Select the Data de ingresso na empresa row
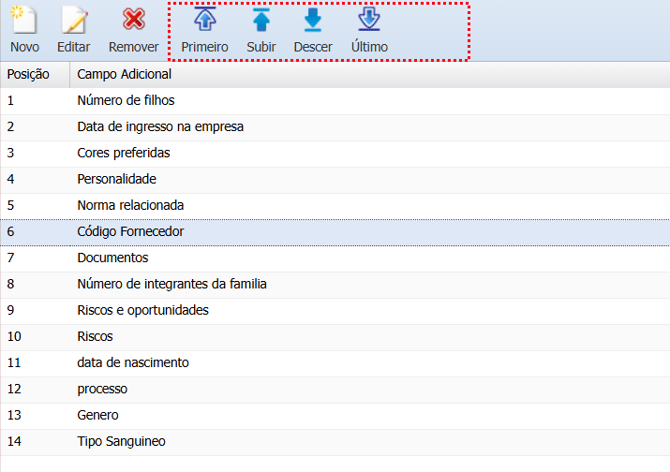This screenshot has height=472, width=670. point(160,127)
